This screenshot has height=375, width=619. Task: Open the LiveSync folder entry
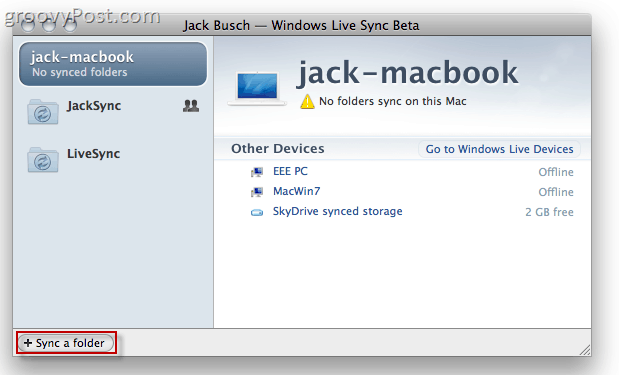tap(113, 159)
